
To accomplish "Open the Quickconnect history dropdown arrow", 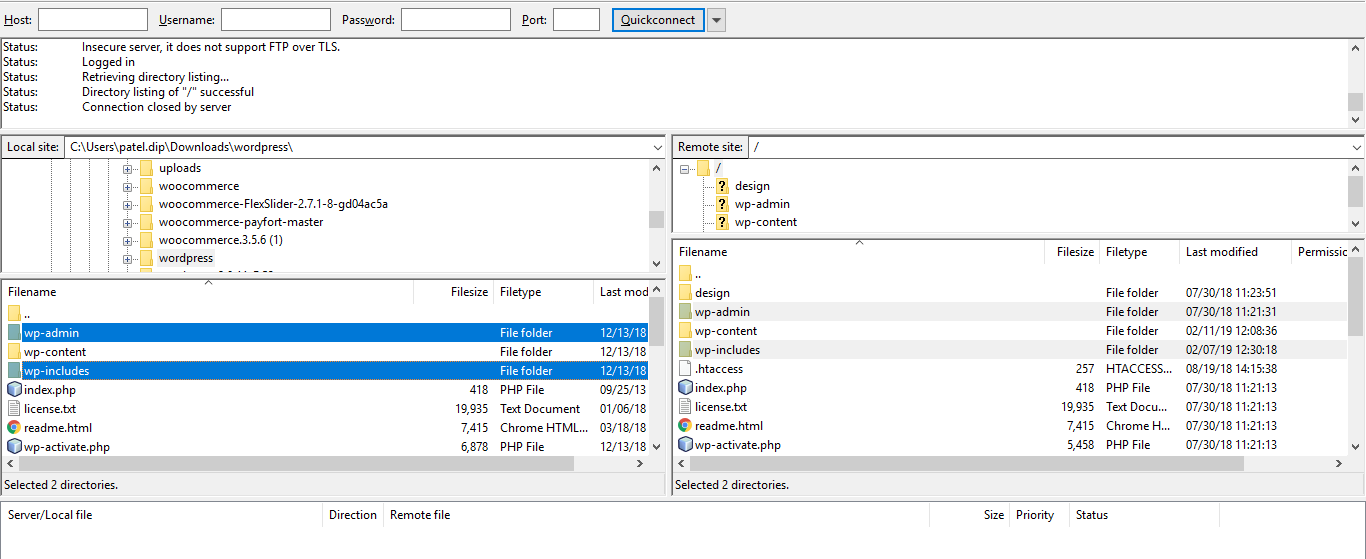I will 716,20.
